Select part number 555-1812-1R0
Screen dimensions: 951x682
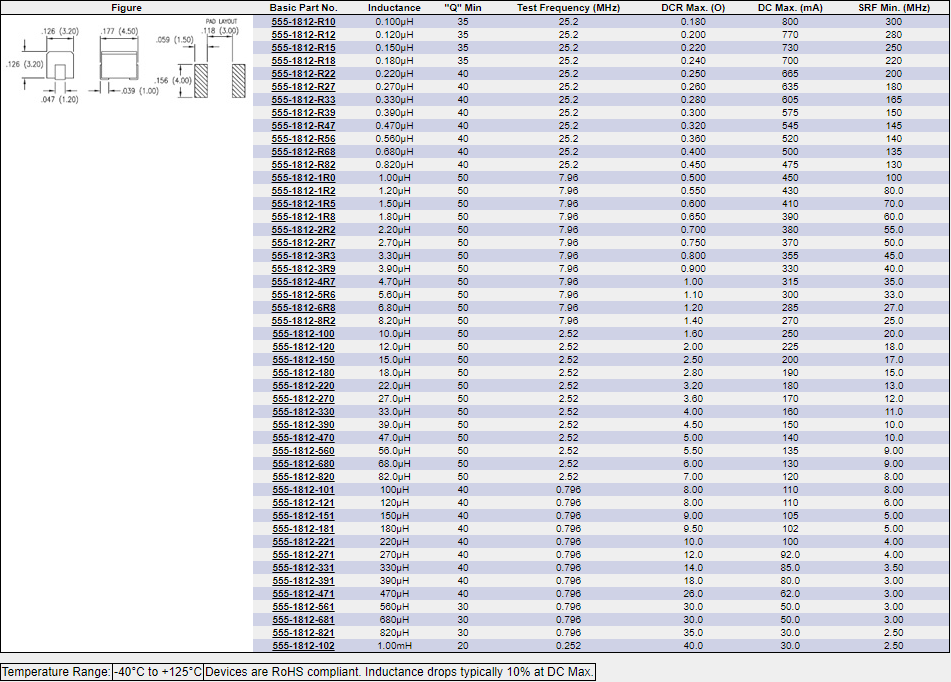[304, 177]
